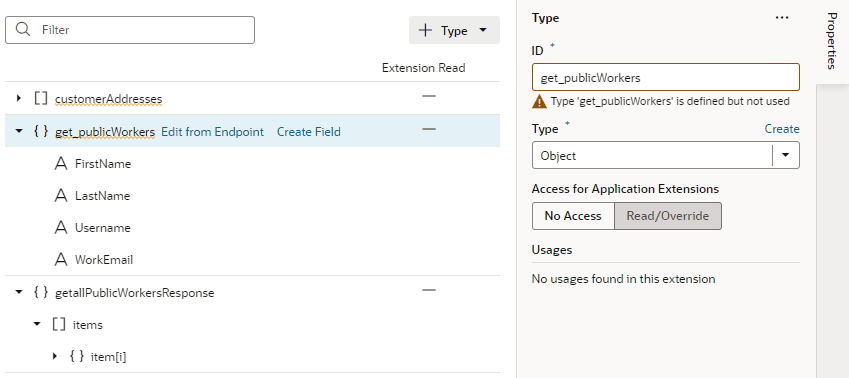The height and width of the screenshot is (378, 849).
Task: Click the array icon beside items
Action: [58, 324]
